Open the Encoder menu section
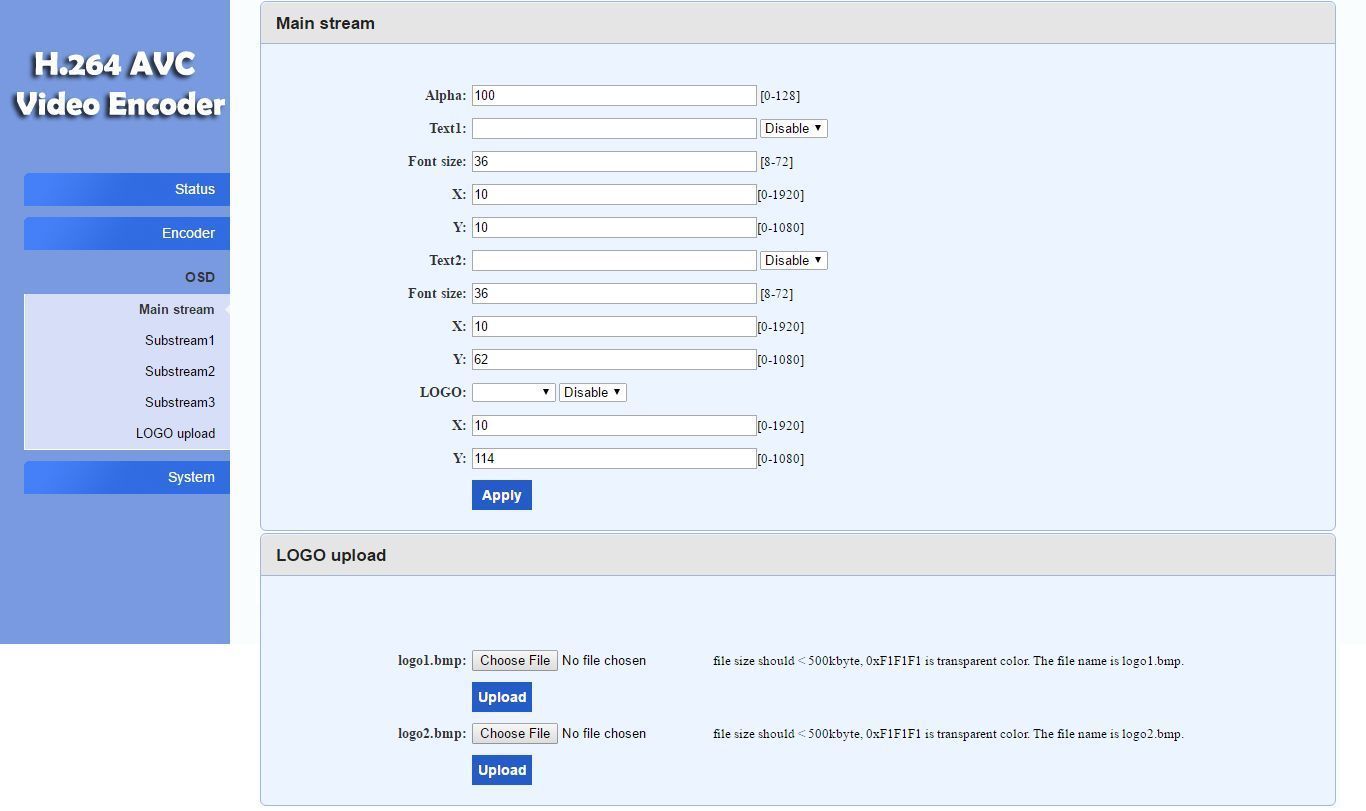Screen dimensions: 1366x811 (127, 233)
